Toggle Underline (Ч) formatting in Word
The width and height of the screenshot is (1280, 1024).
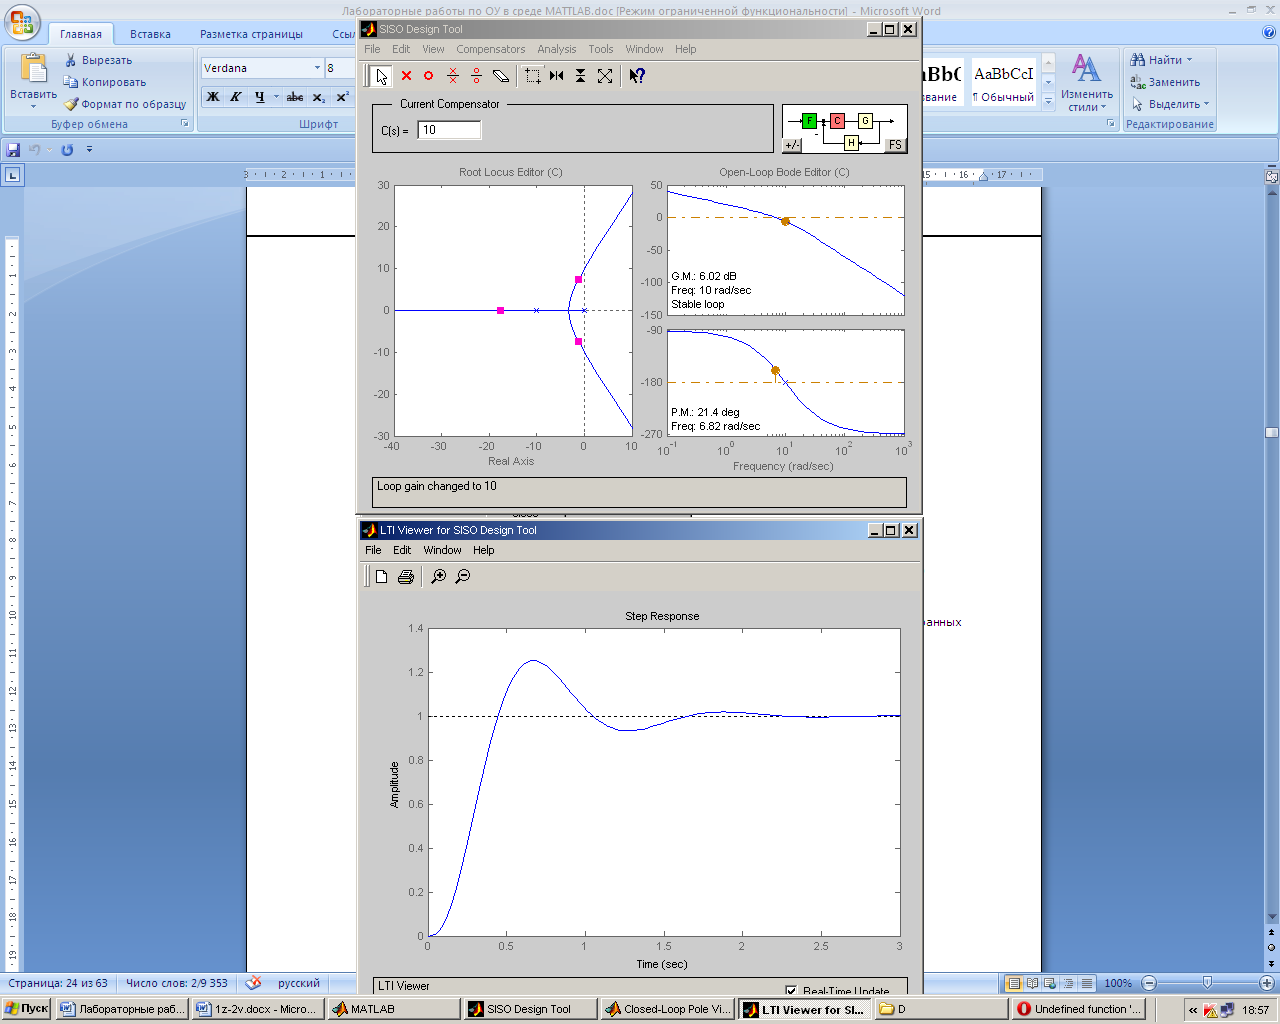point(259,97)
